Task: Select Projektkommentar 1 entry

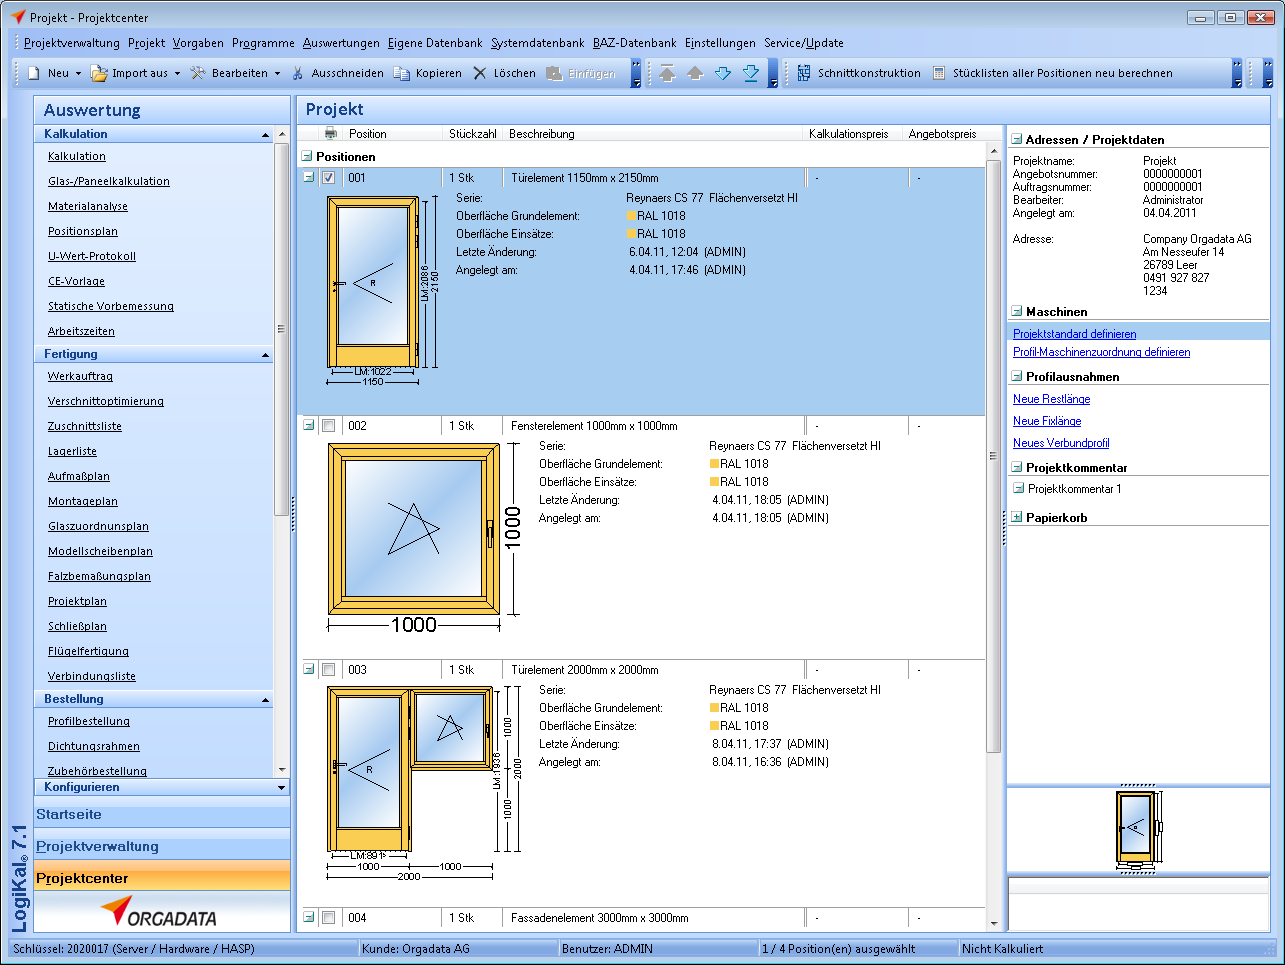Action: click(x=1074, y=489)
